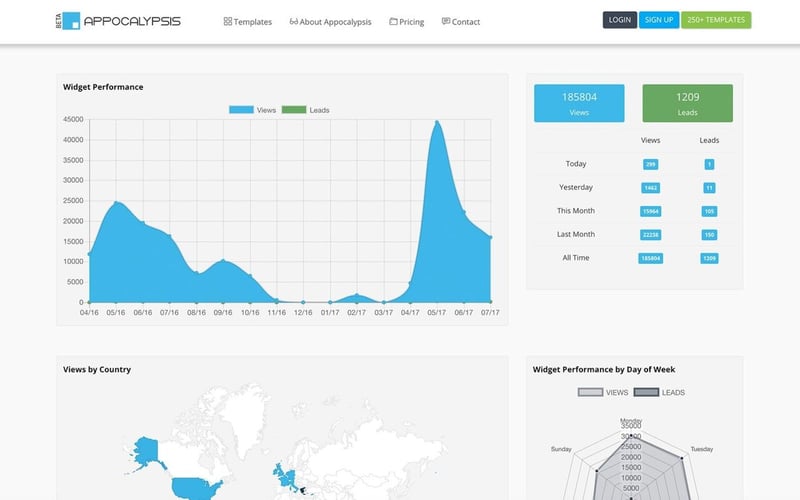The height and width of the screenshot is (500, 800).
Task: Open the Templates nav item
Action: 247,22
